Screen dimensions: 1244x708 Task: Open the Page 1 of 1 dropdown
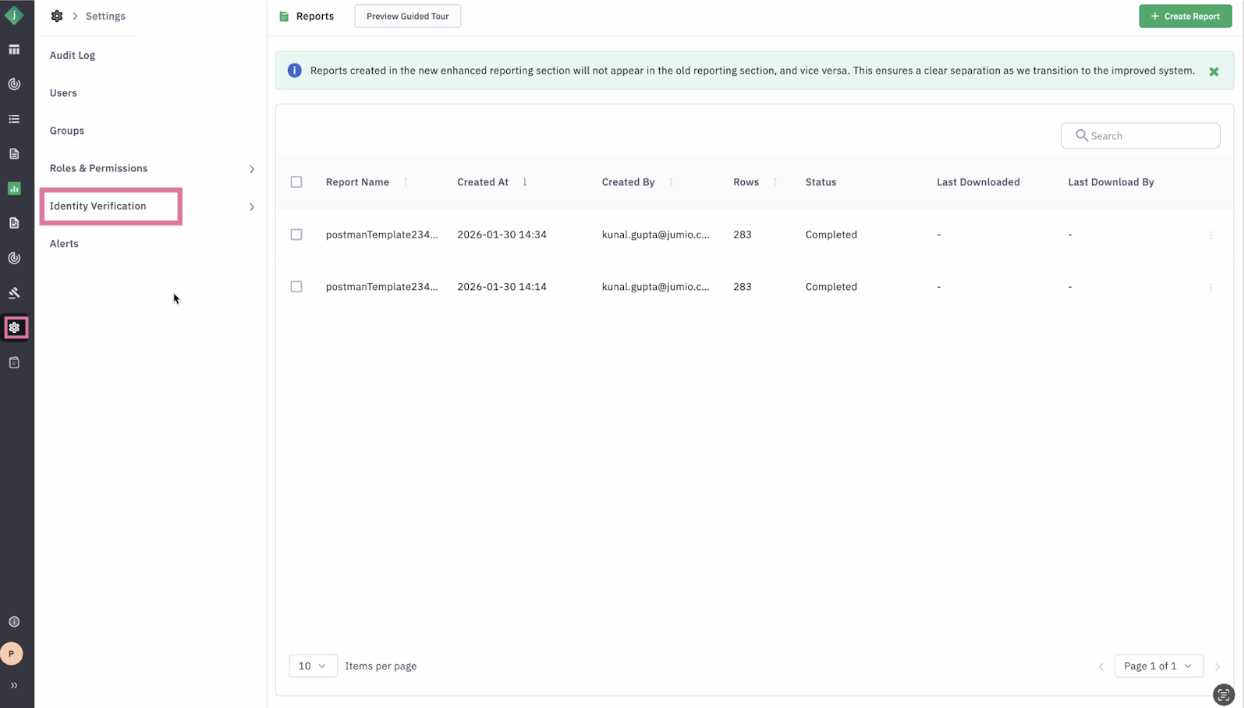point(1157,666)
